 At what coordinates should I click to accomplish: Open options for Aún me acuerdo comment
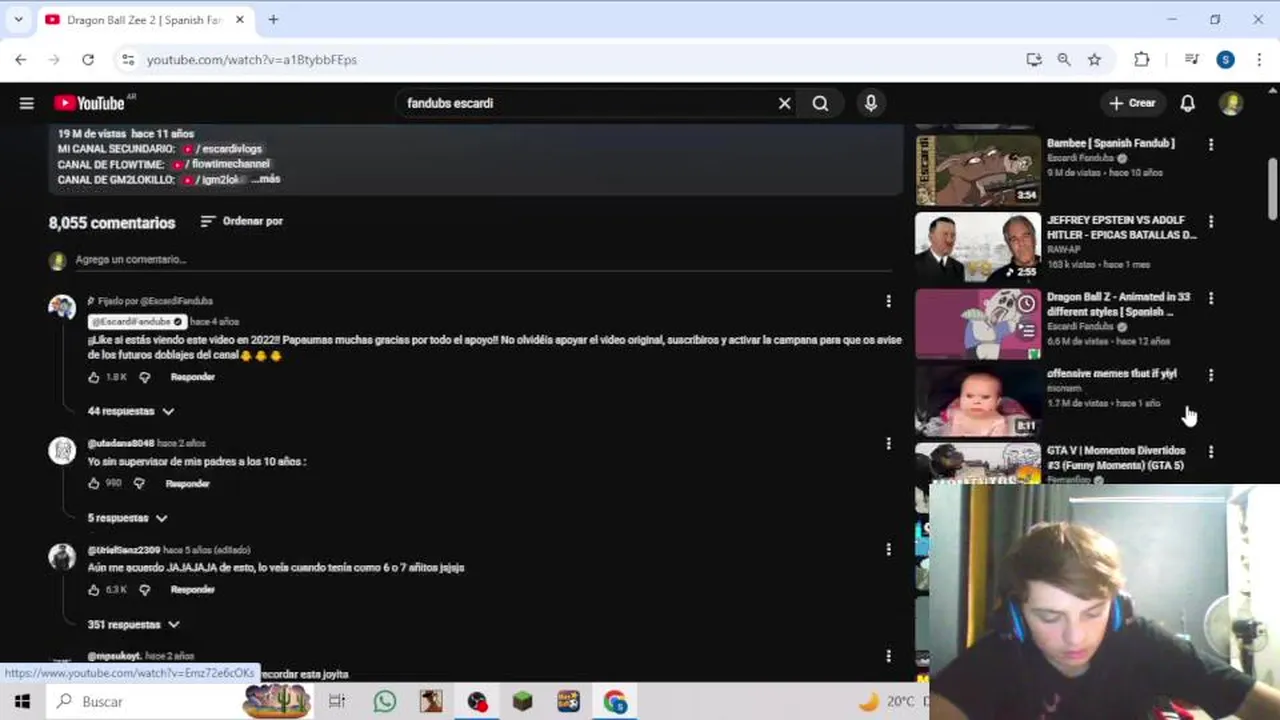[x=888, y=549]
